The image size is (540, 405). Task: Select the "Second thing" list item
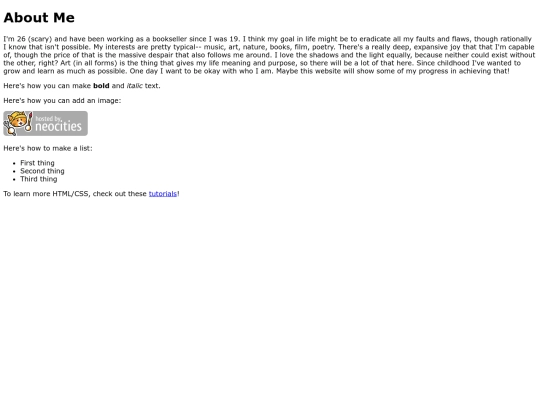point(42,171)
